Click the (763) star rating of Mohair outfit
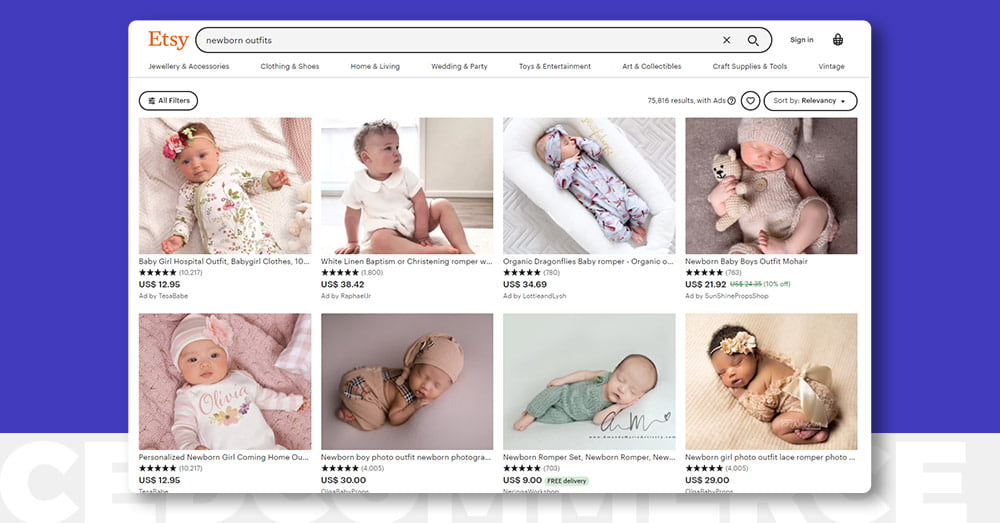 [x=714, y=272]
